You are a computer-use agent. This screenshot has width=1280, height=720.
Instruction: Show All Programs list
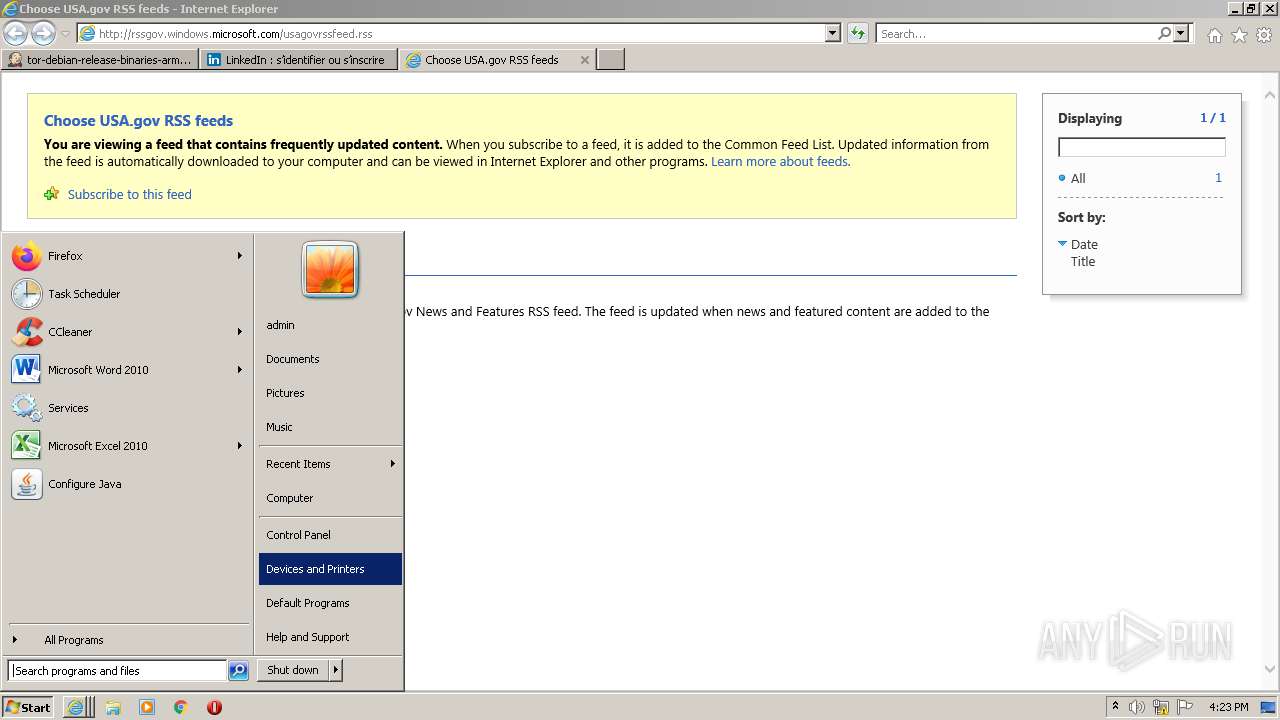pyautogui.click(x=128, y=640)
